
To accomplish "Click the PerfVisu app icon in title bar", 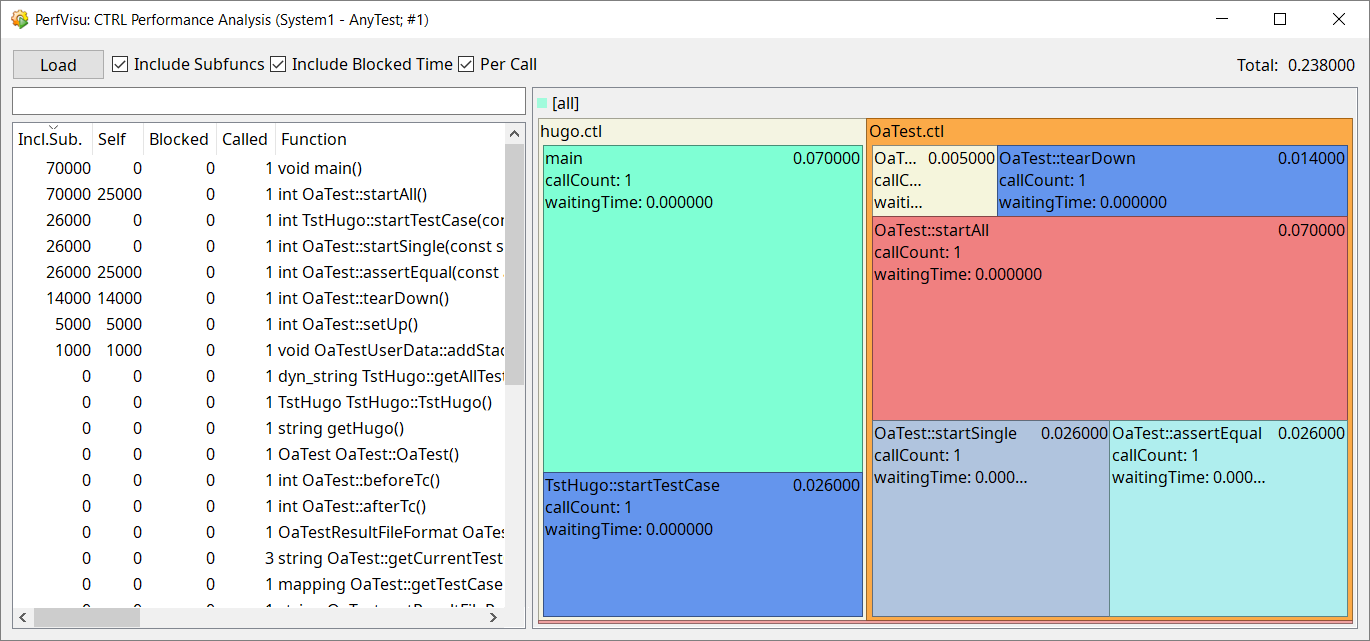I will [x=19, y=19].
